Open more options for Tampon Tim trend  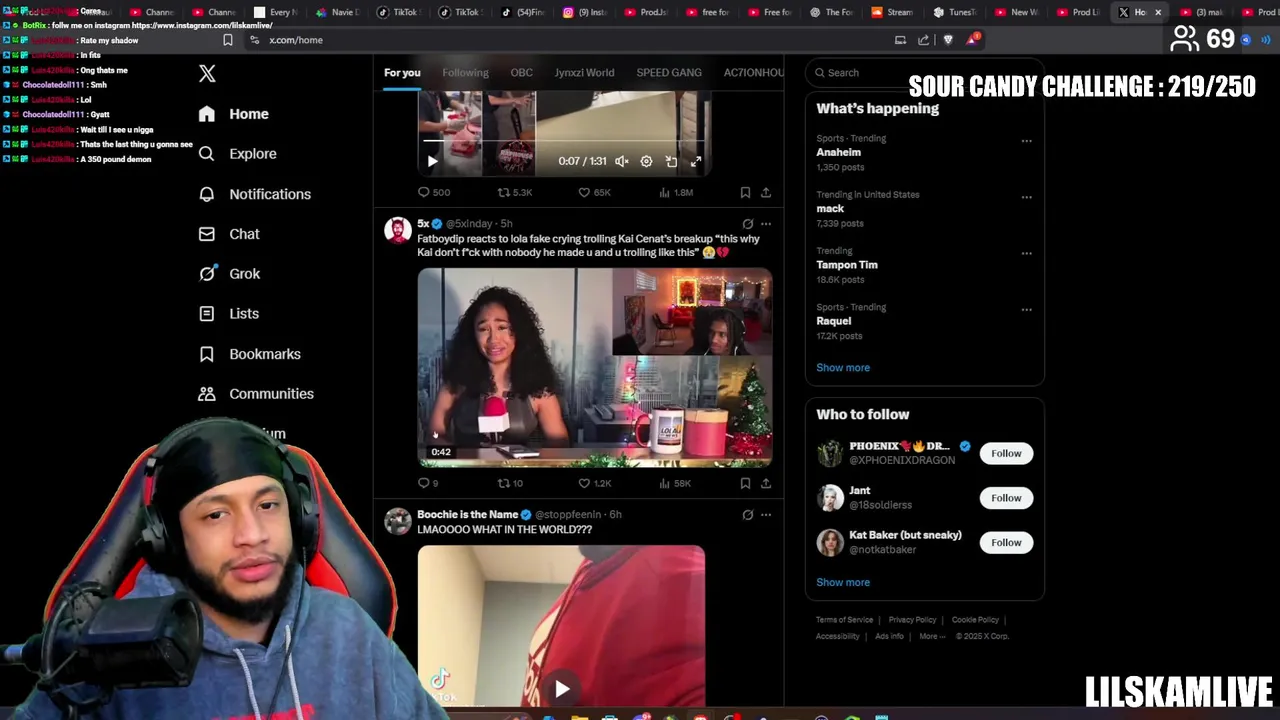[1026, 253]
